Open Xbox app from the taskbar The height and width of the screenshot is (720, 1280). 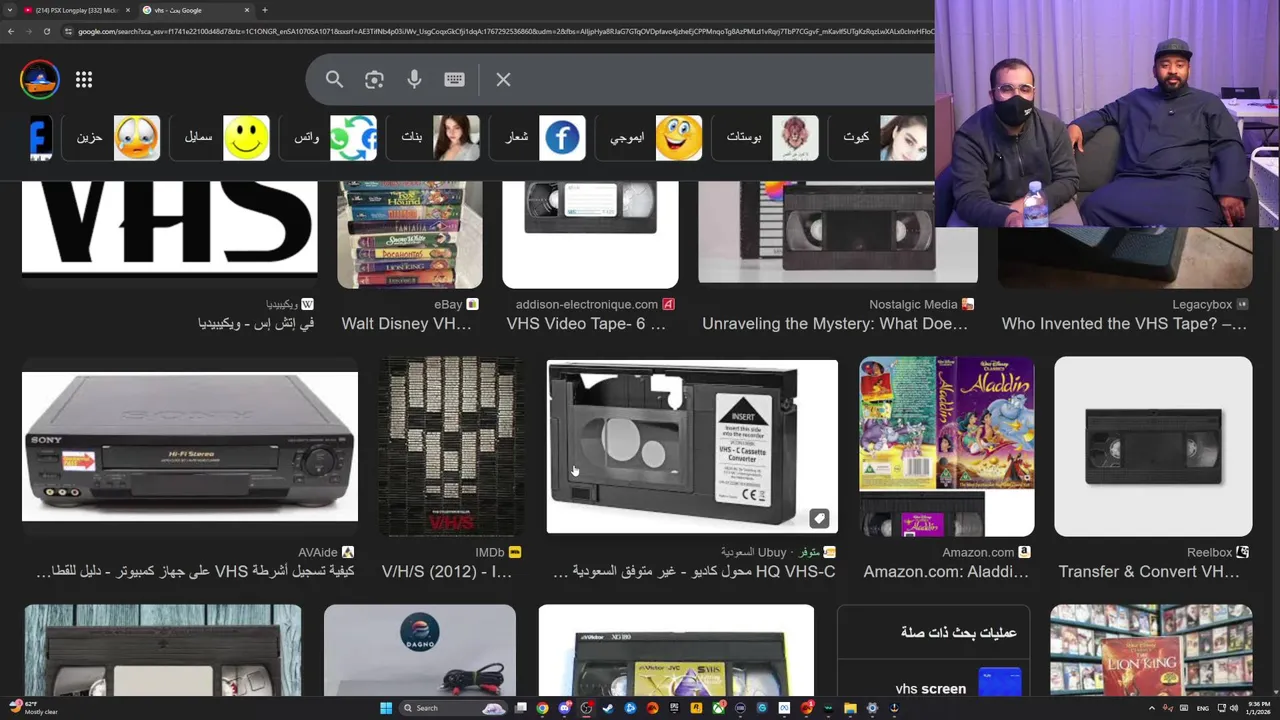pos(719,708)
